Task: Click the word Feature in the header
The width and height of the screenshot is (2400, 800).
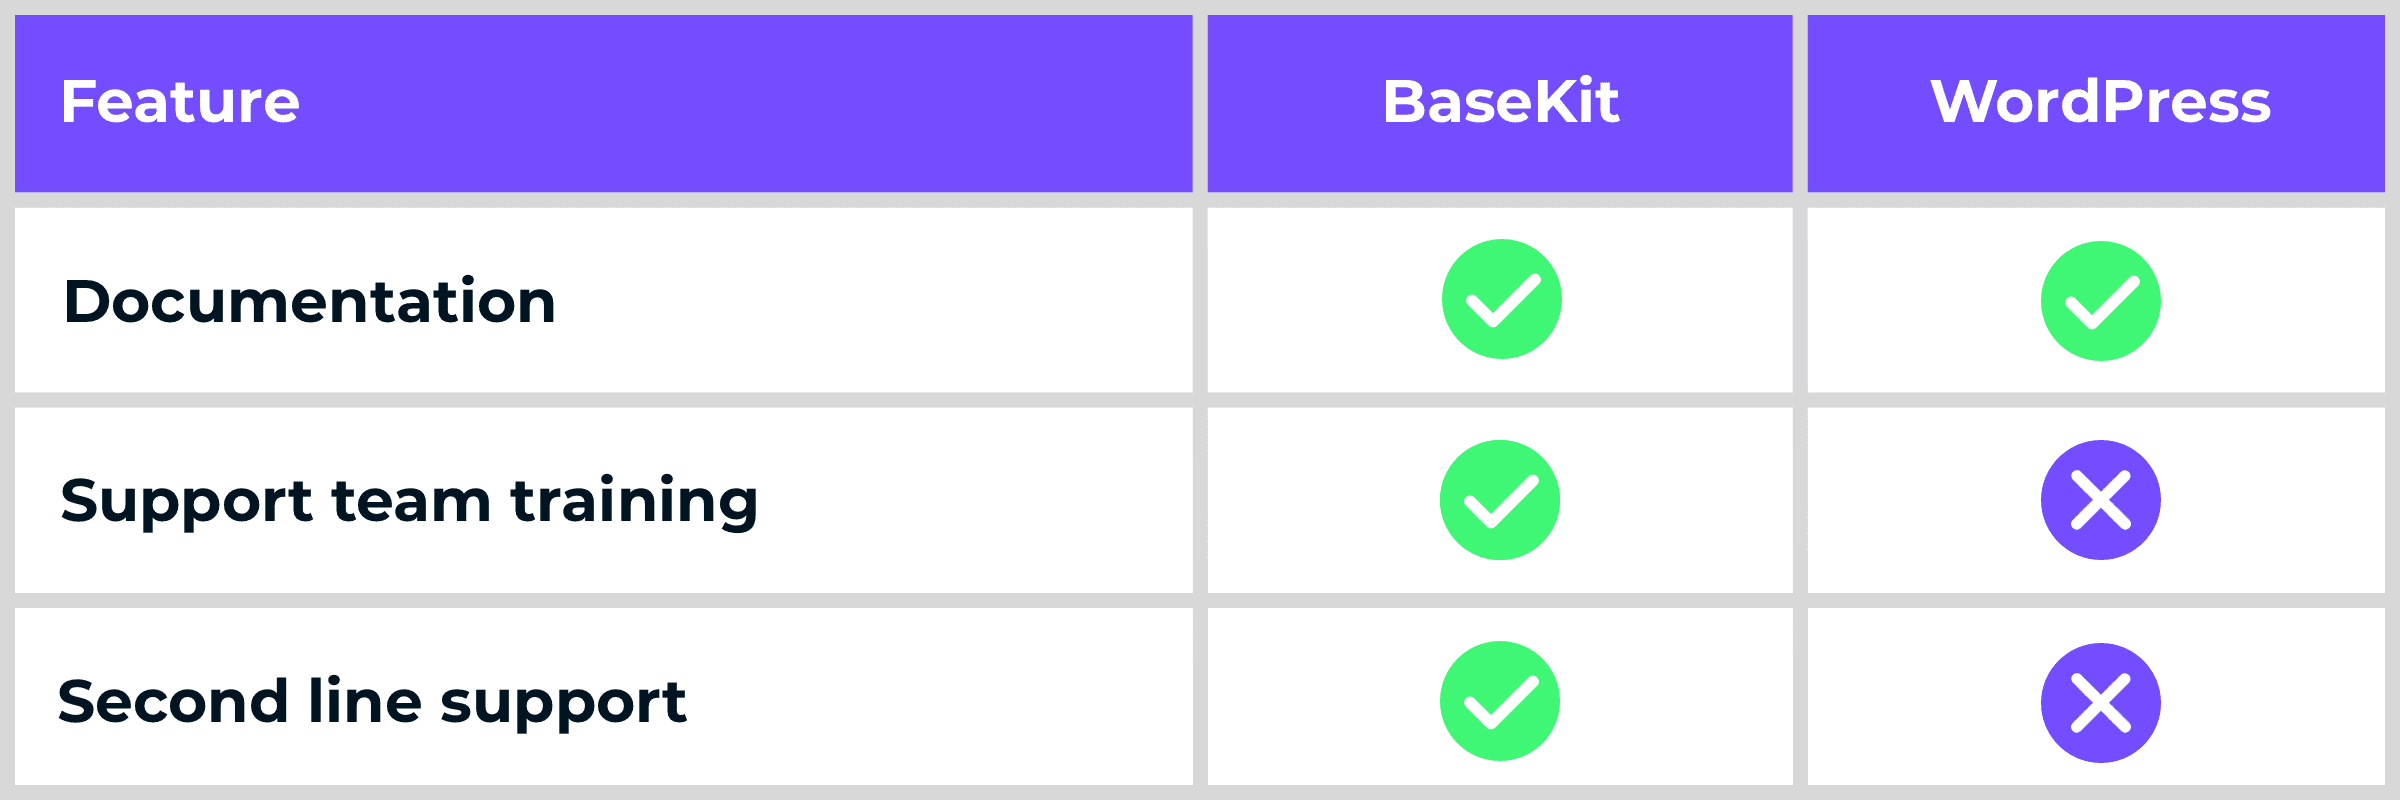Action: [180, 102]
